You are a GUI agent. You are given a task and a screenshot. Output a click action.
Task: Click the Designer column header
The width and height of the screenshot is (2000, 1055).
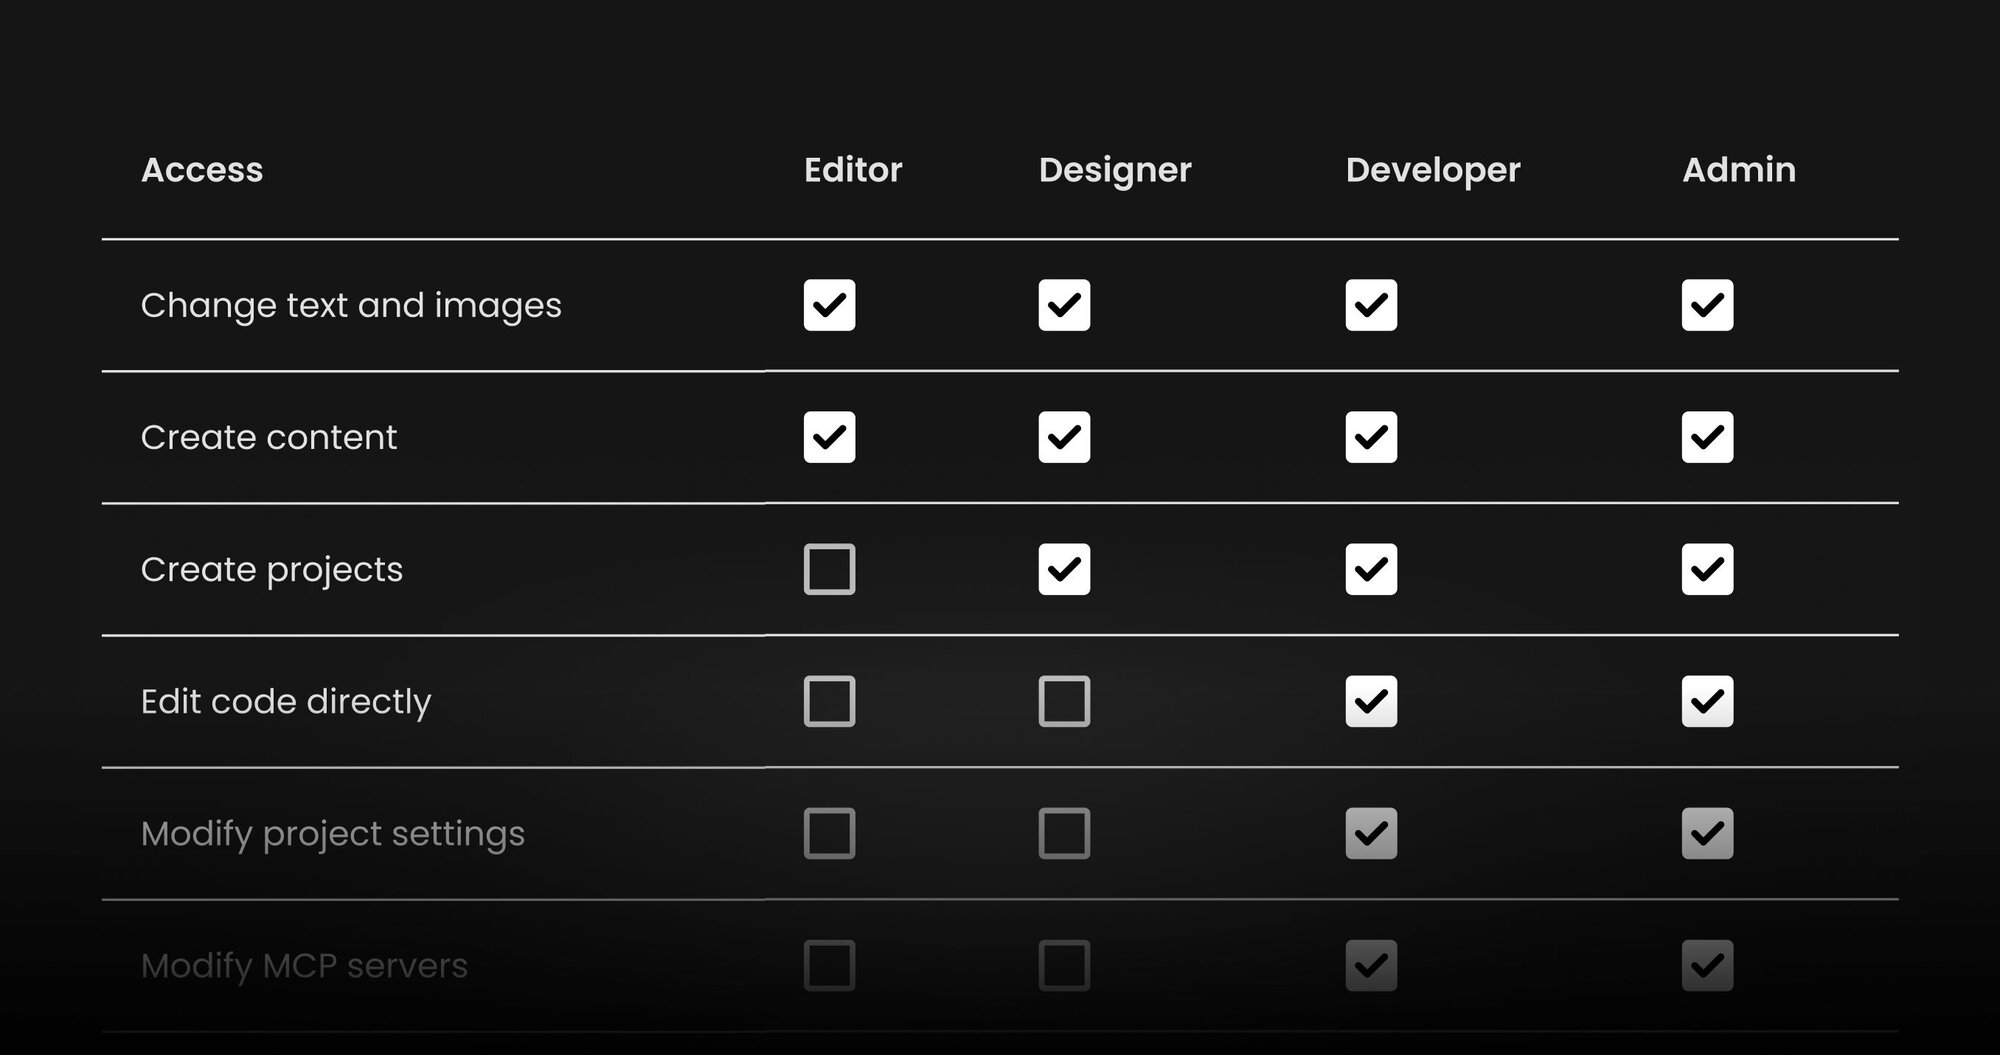(1115, 171)
